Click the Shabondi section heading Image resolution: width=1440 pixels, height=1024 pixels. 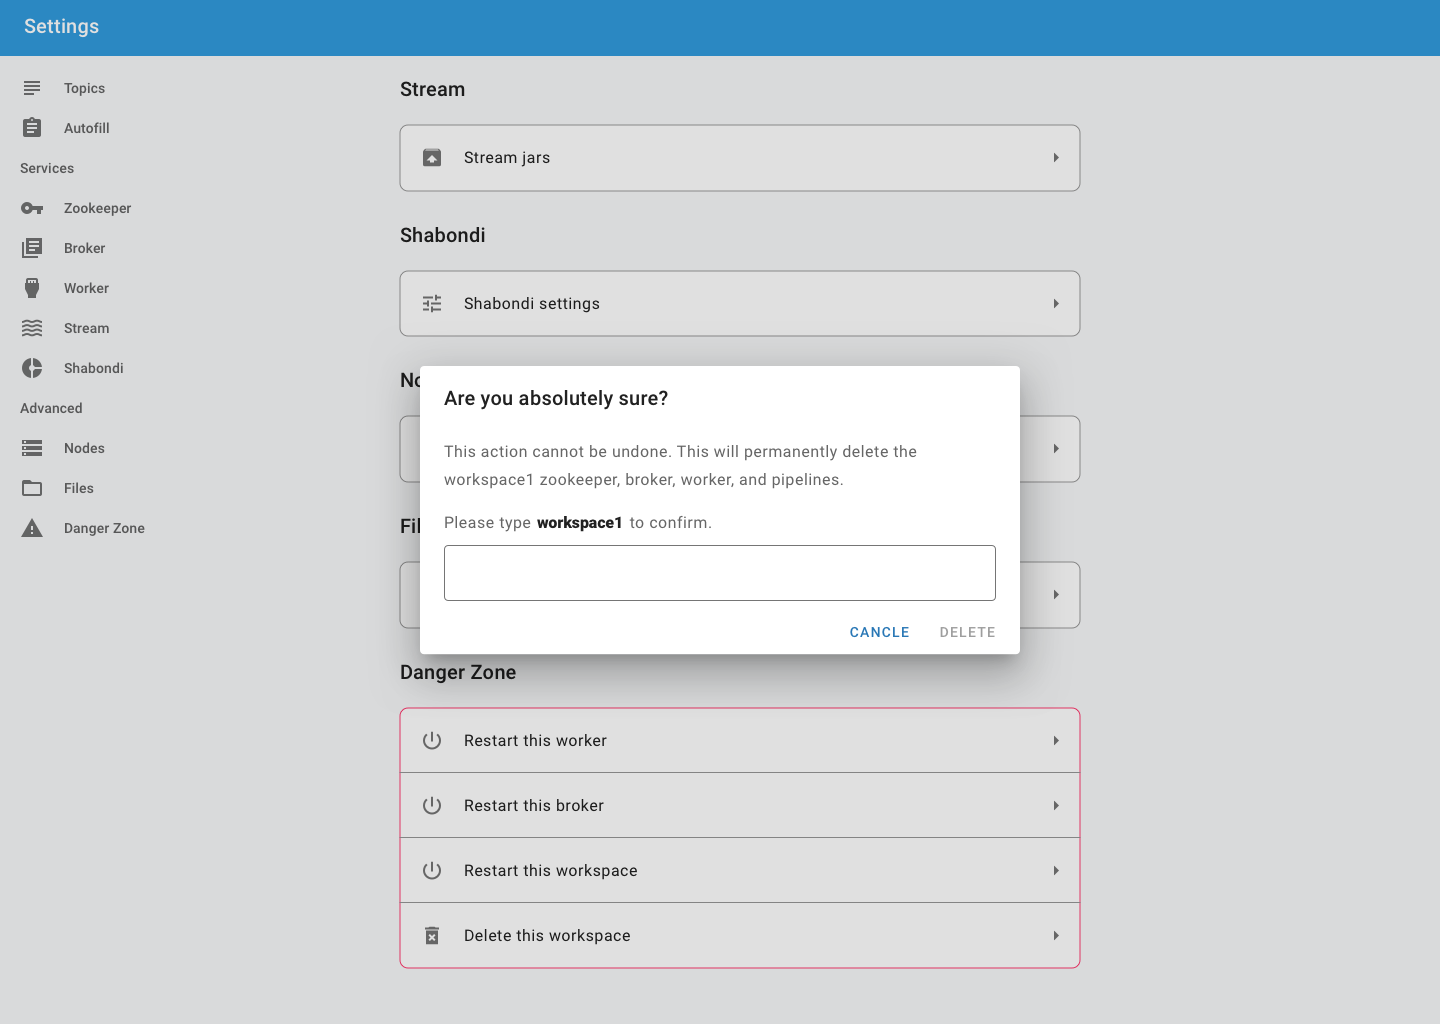443,235
